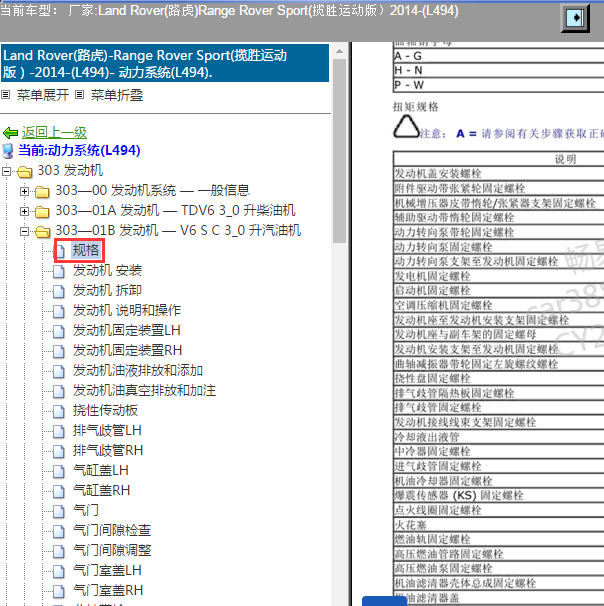Select 当前:动力系统(L494) heading

pyautogui.click(x=79, y=150)
